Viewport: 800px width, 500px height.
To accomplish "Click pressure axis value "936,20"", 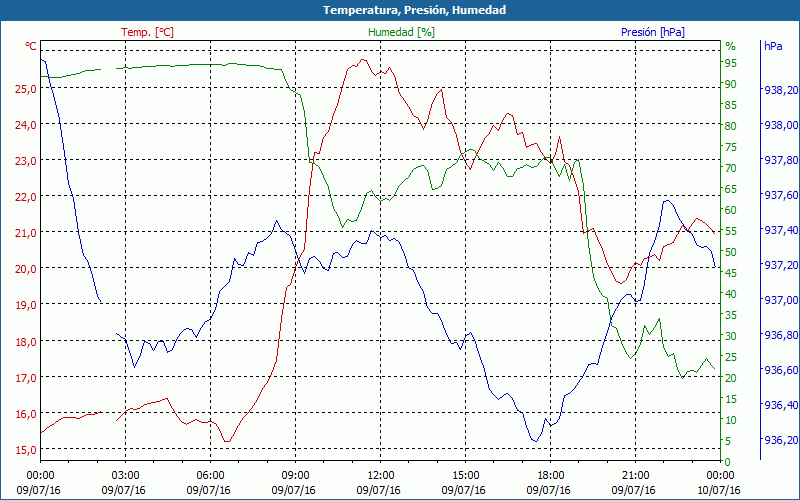I will (781, 440).
